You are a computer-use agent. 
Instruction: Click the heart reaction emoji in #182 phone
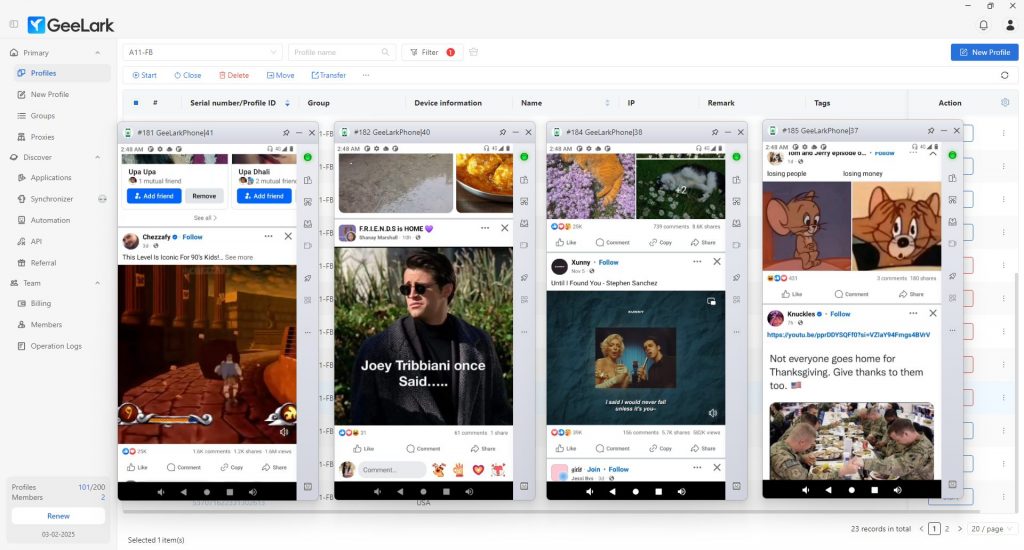point(478,470)
